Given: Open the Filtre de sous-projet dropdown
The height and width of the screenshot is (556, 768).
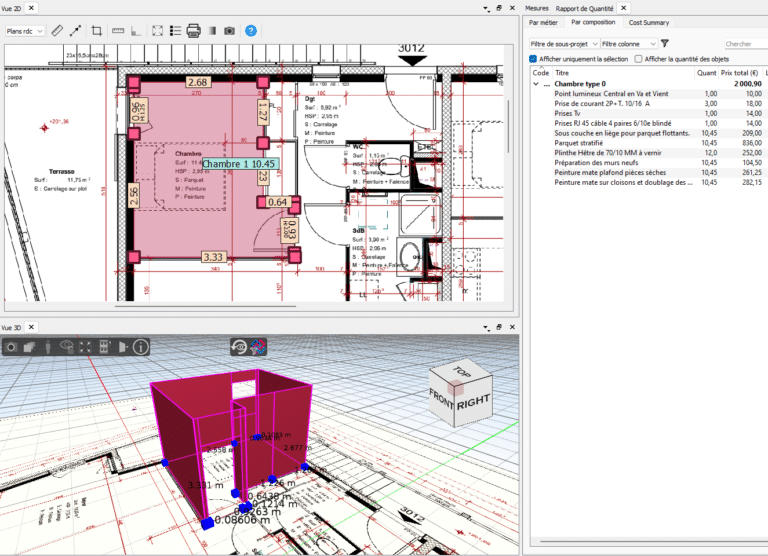Looking at the screenshot, I should (x=563, y=44).
